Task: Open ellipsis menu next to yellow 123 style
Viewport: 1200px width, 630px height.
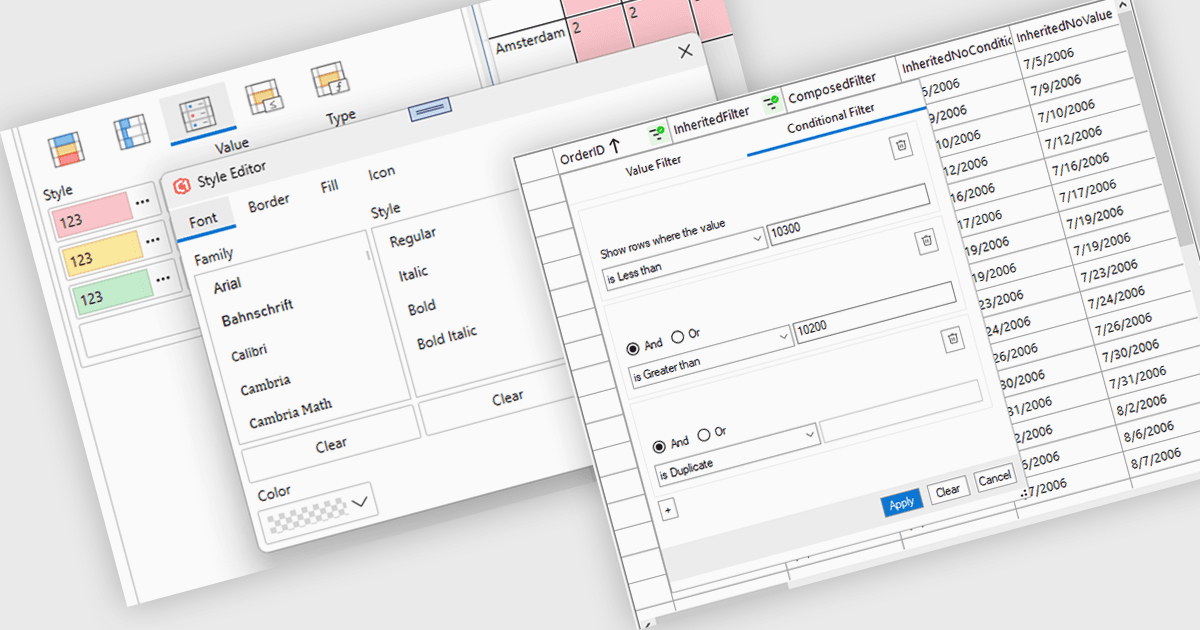Action: pos(153,241)
